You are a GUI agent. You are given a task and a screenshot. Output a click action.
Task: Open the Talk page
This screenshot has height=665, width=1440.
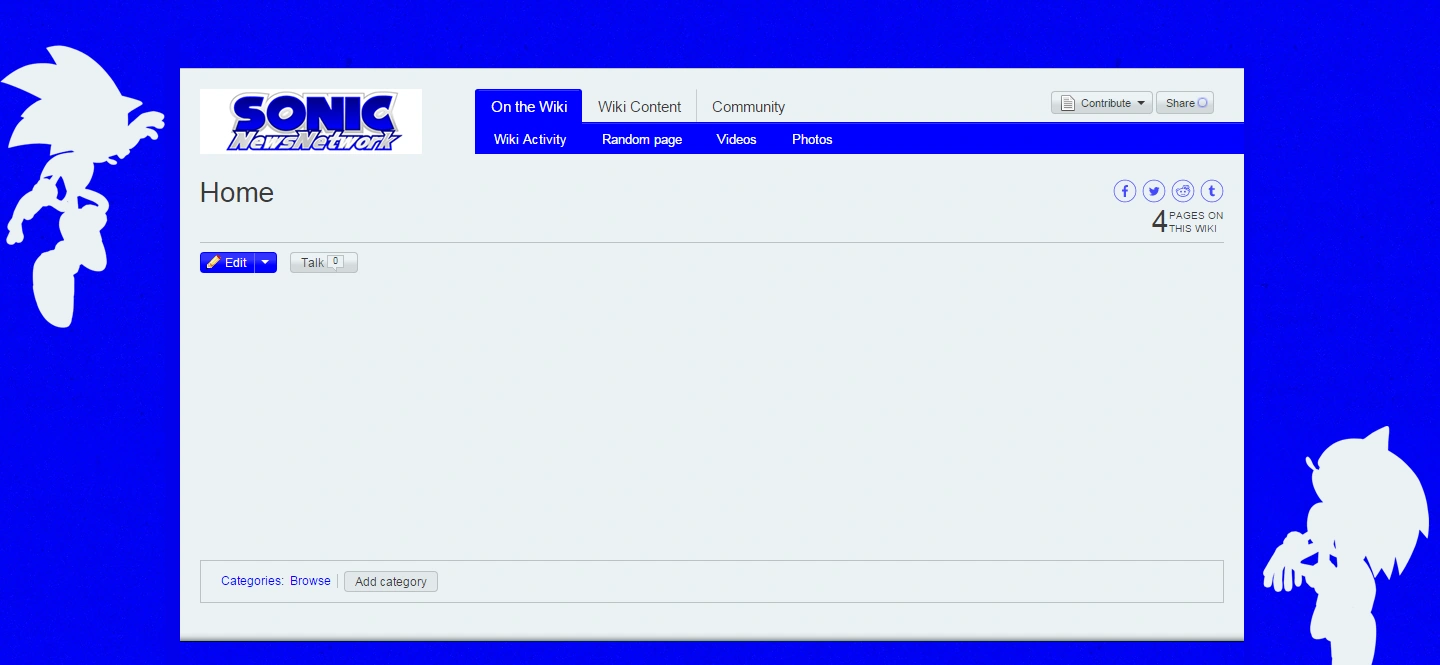[323, 263]
